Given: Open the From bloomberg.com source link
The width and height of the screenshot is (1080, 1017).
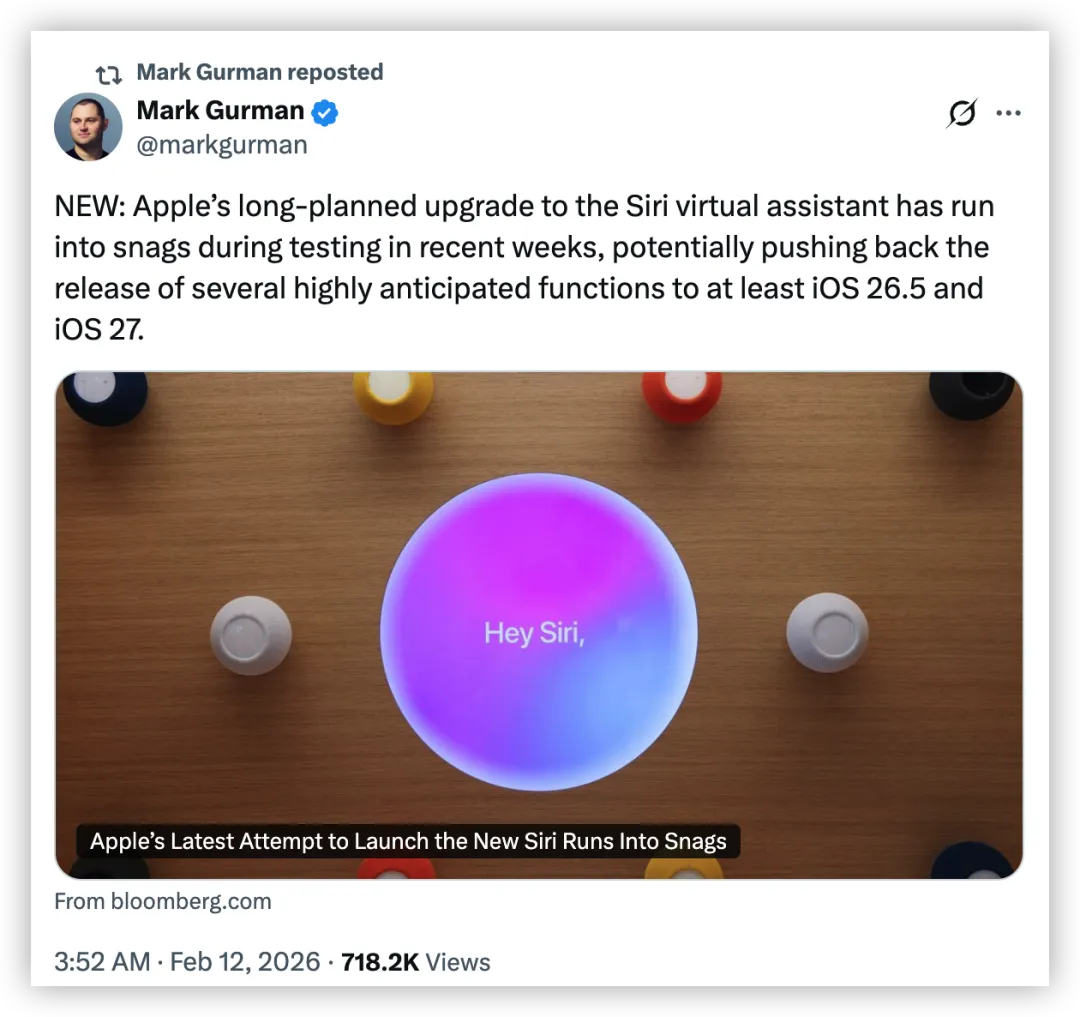Looking at the screenshot, I should point(163,901).
